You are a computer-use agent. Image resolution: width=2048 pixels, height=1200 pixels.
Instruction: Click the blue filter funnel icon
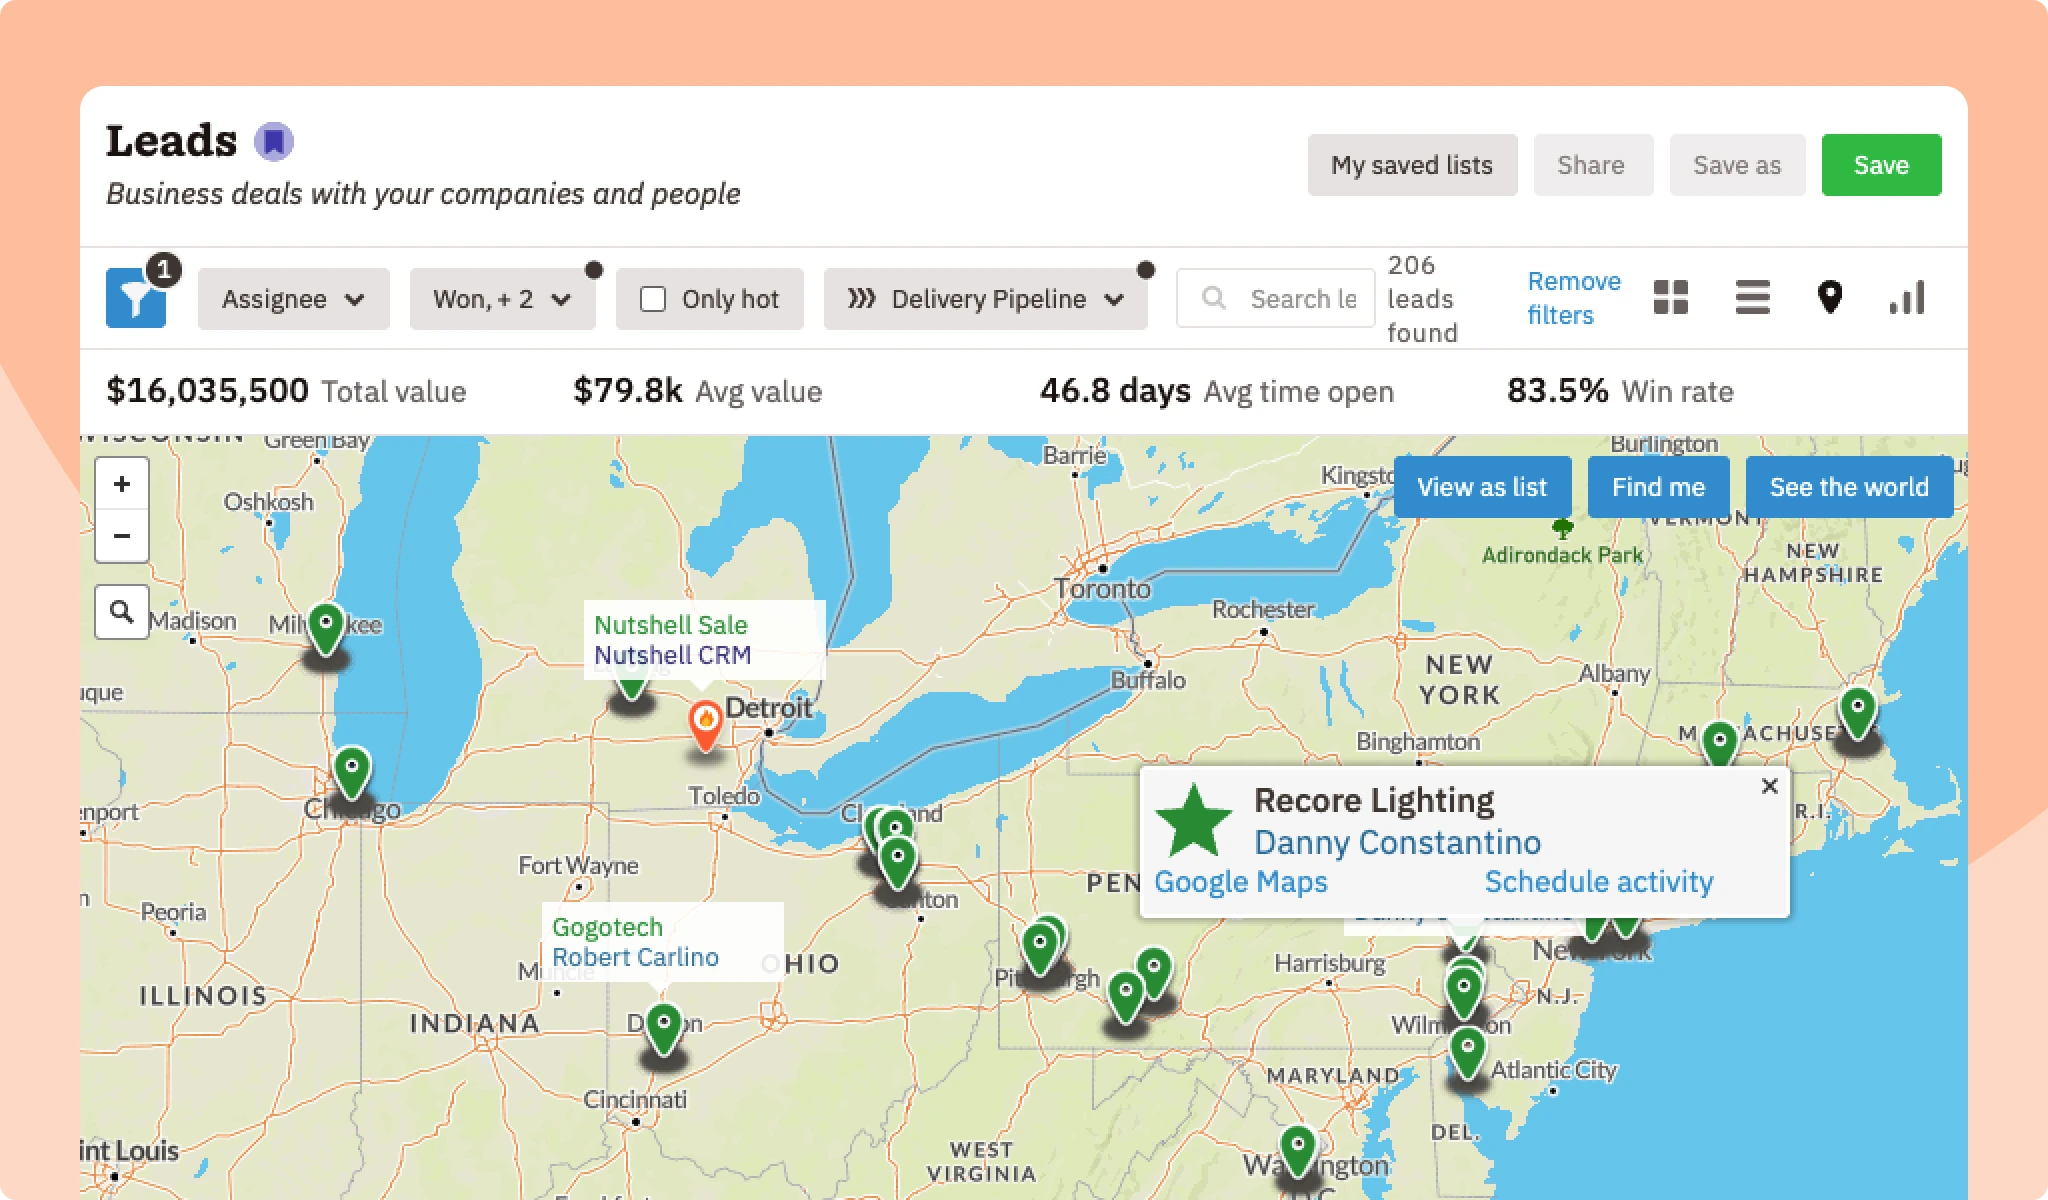(136, 298)
